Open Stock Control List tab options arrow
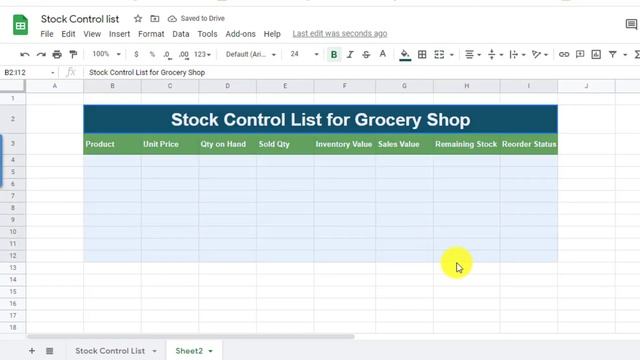Image resolution: width=640 pixels, height=360 pixels. (x=154, y=351)
